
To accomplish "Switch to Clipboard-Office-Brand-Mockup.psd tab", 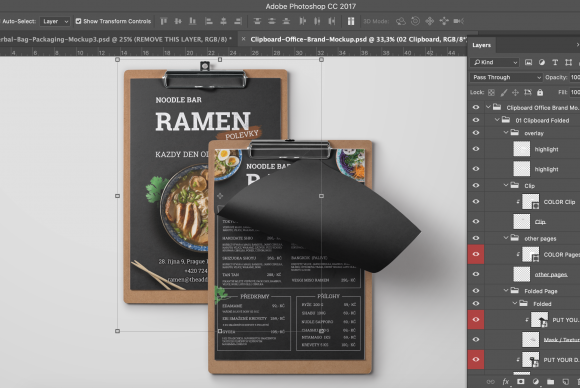I will pos(358,39).
